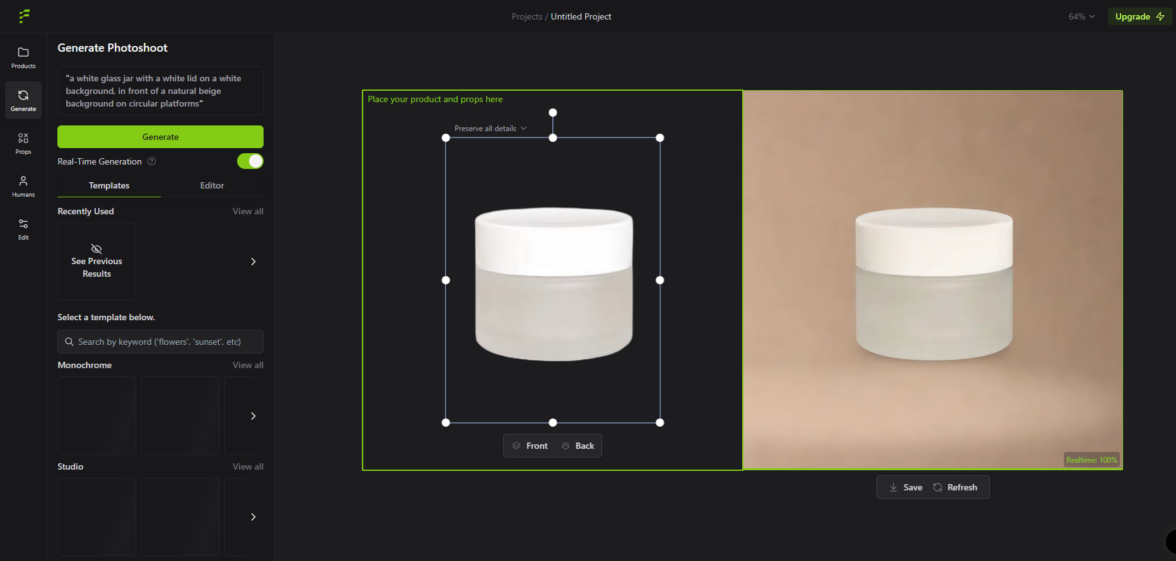This screenshot has height=561, width=1176.
Task: Click the Realtime: 100% status label
Action: pos(1091,460)
